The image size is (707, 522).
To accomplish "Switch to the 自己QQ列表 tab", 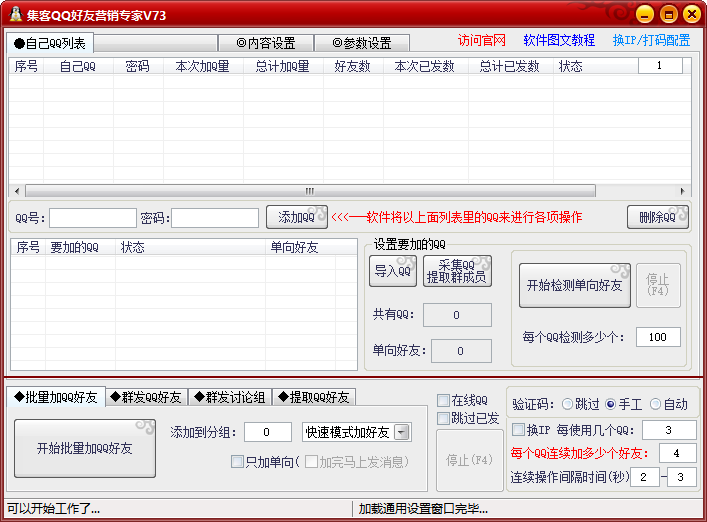I will (50, 43).
